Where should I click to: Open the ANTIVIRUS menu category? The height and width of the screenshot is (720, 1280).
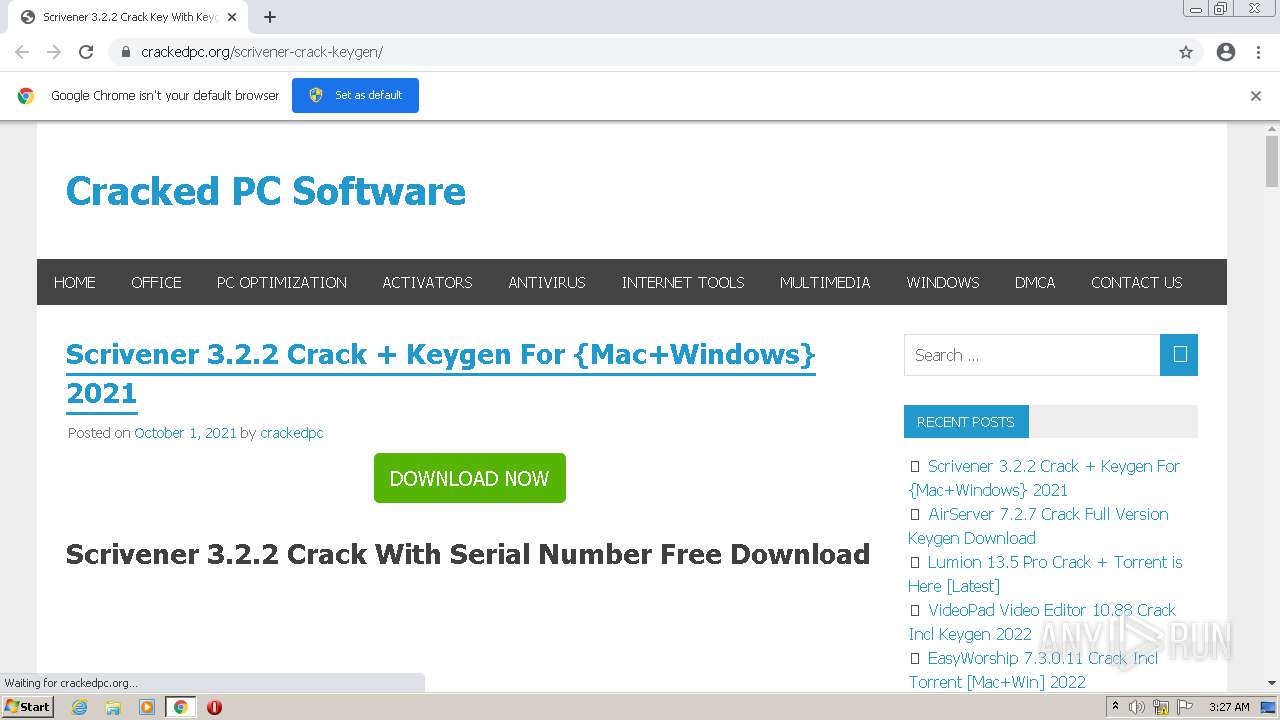coord(547,282)
